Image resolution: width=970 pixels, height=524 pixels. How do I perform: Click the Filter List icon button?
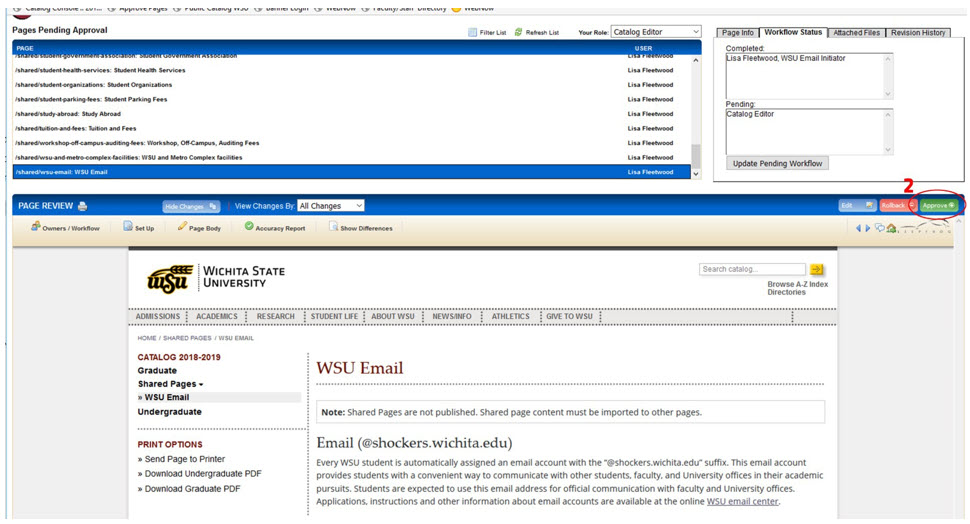coord(487,32)
